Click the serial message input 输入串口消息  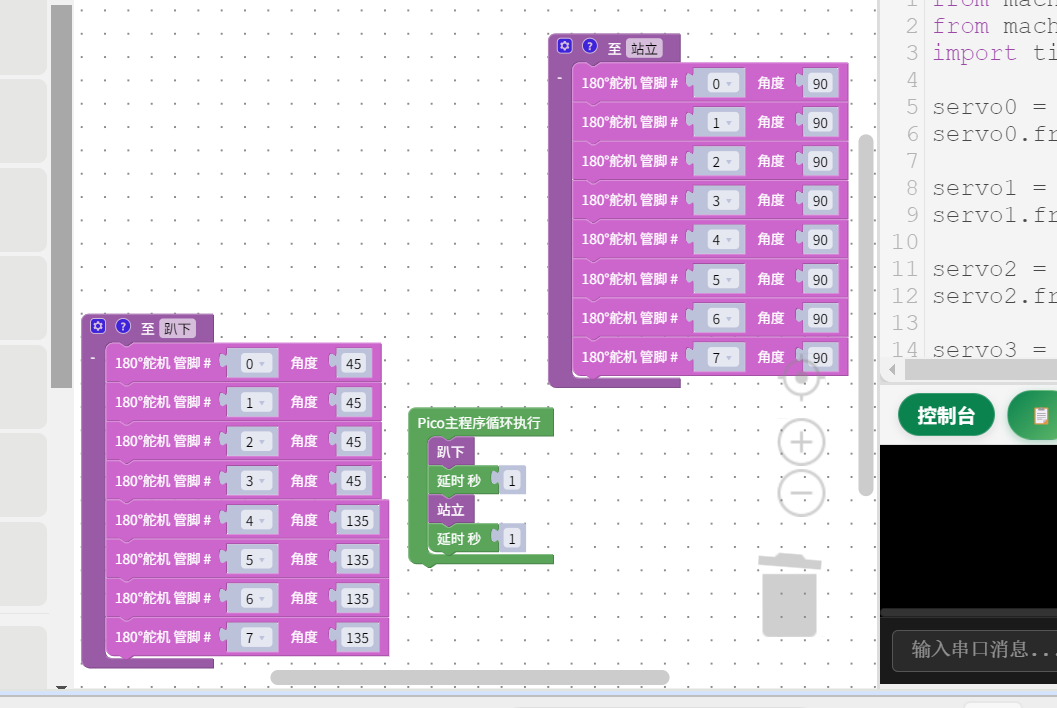[975, 650]
